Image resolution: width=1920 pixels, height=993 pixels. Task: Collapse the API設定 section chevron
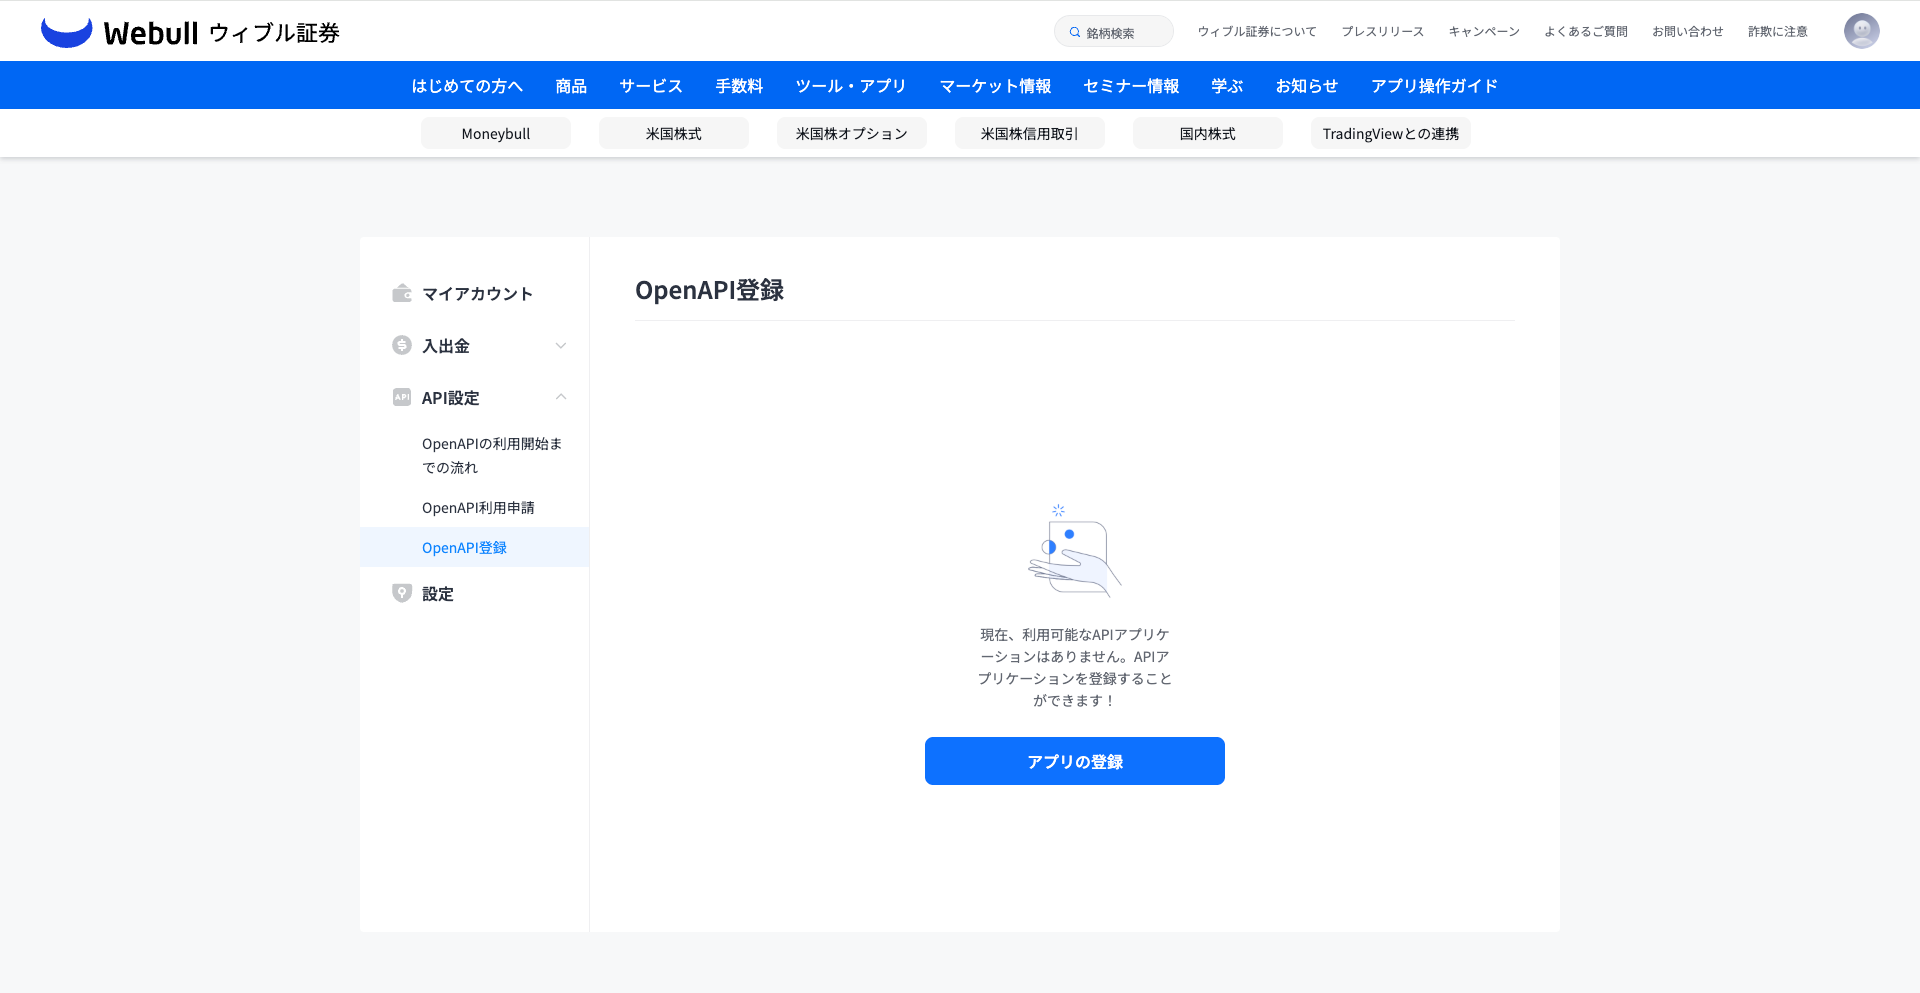pos(561,397)
